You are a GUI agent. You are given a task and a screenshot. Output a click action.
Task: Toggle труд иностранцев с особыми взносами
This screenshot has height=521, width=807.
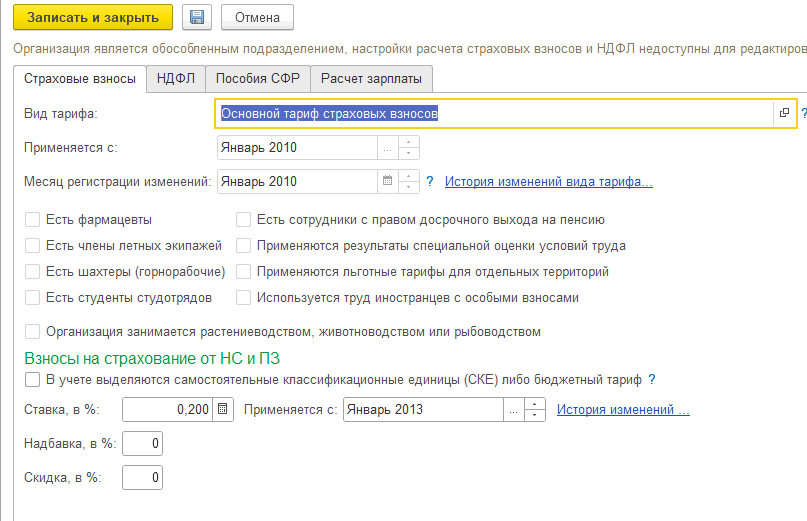click(243, 298)
